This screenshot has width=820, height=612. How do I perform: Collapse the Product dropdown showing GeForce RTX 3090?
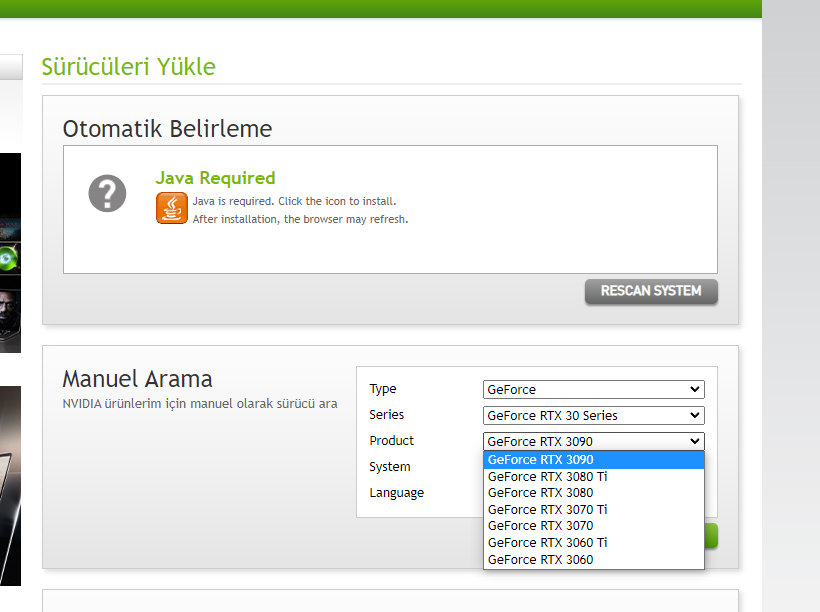(594, 441)
